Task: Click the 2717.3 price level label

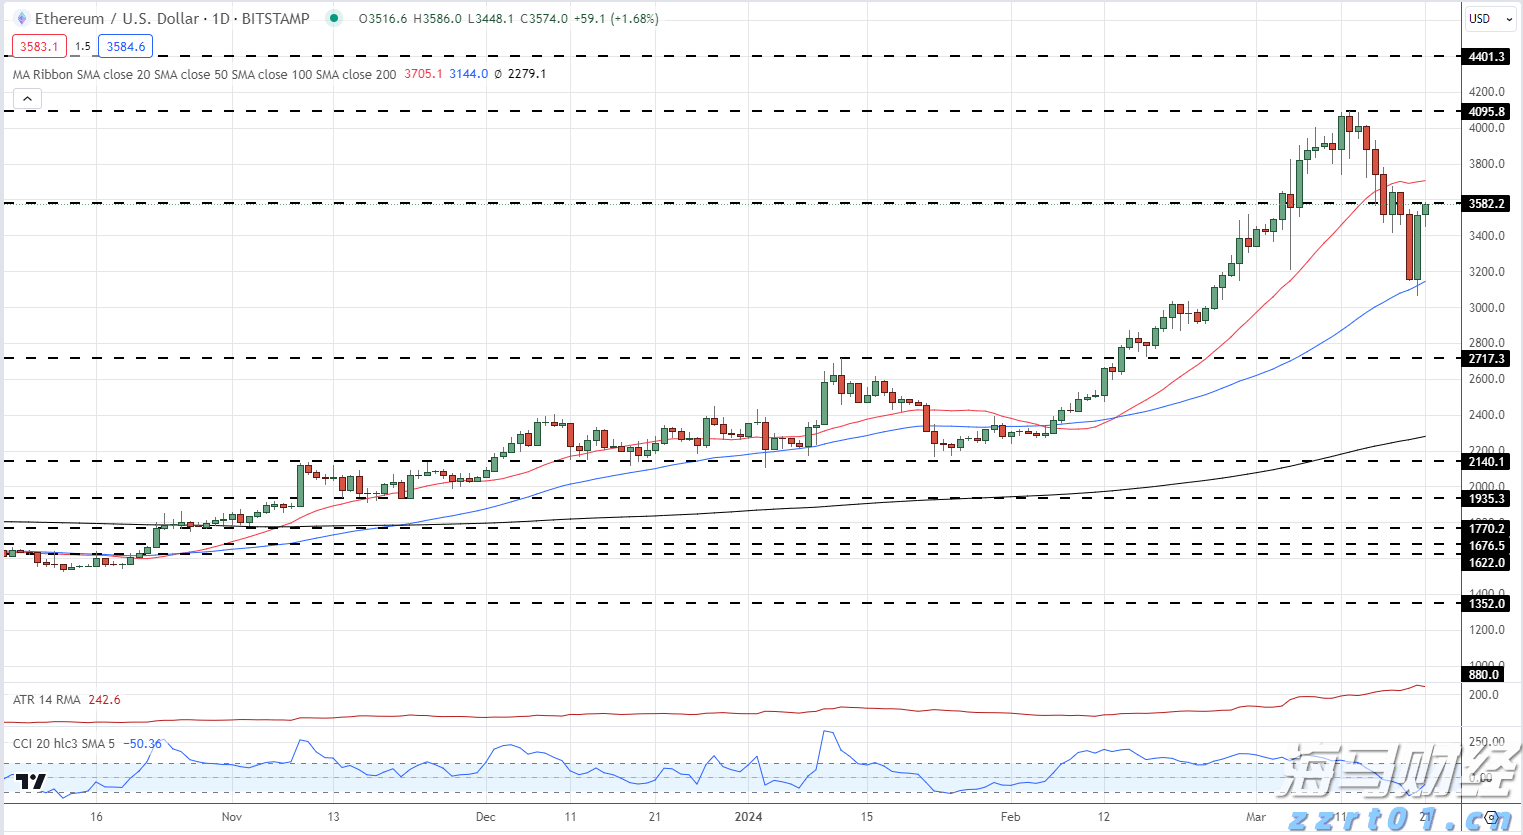Action: coord(1485,359)
